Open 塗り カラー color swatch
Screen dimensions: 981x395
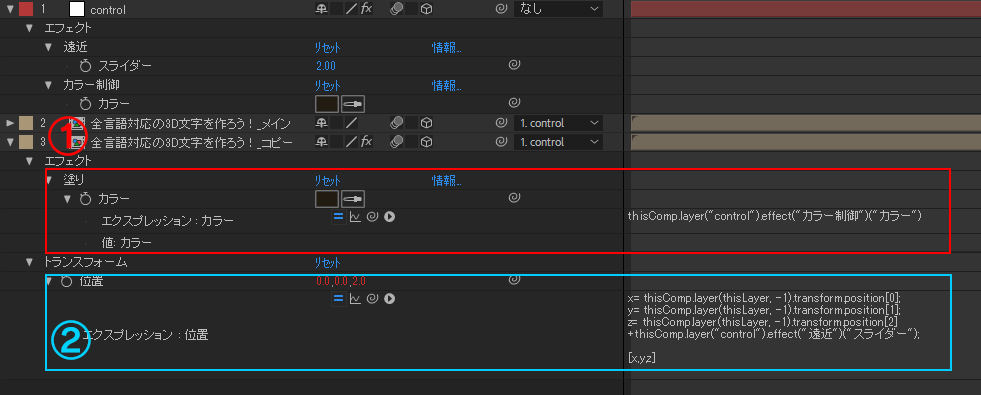tap(327, 199)
